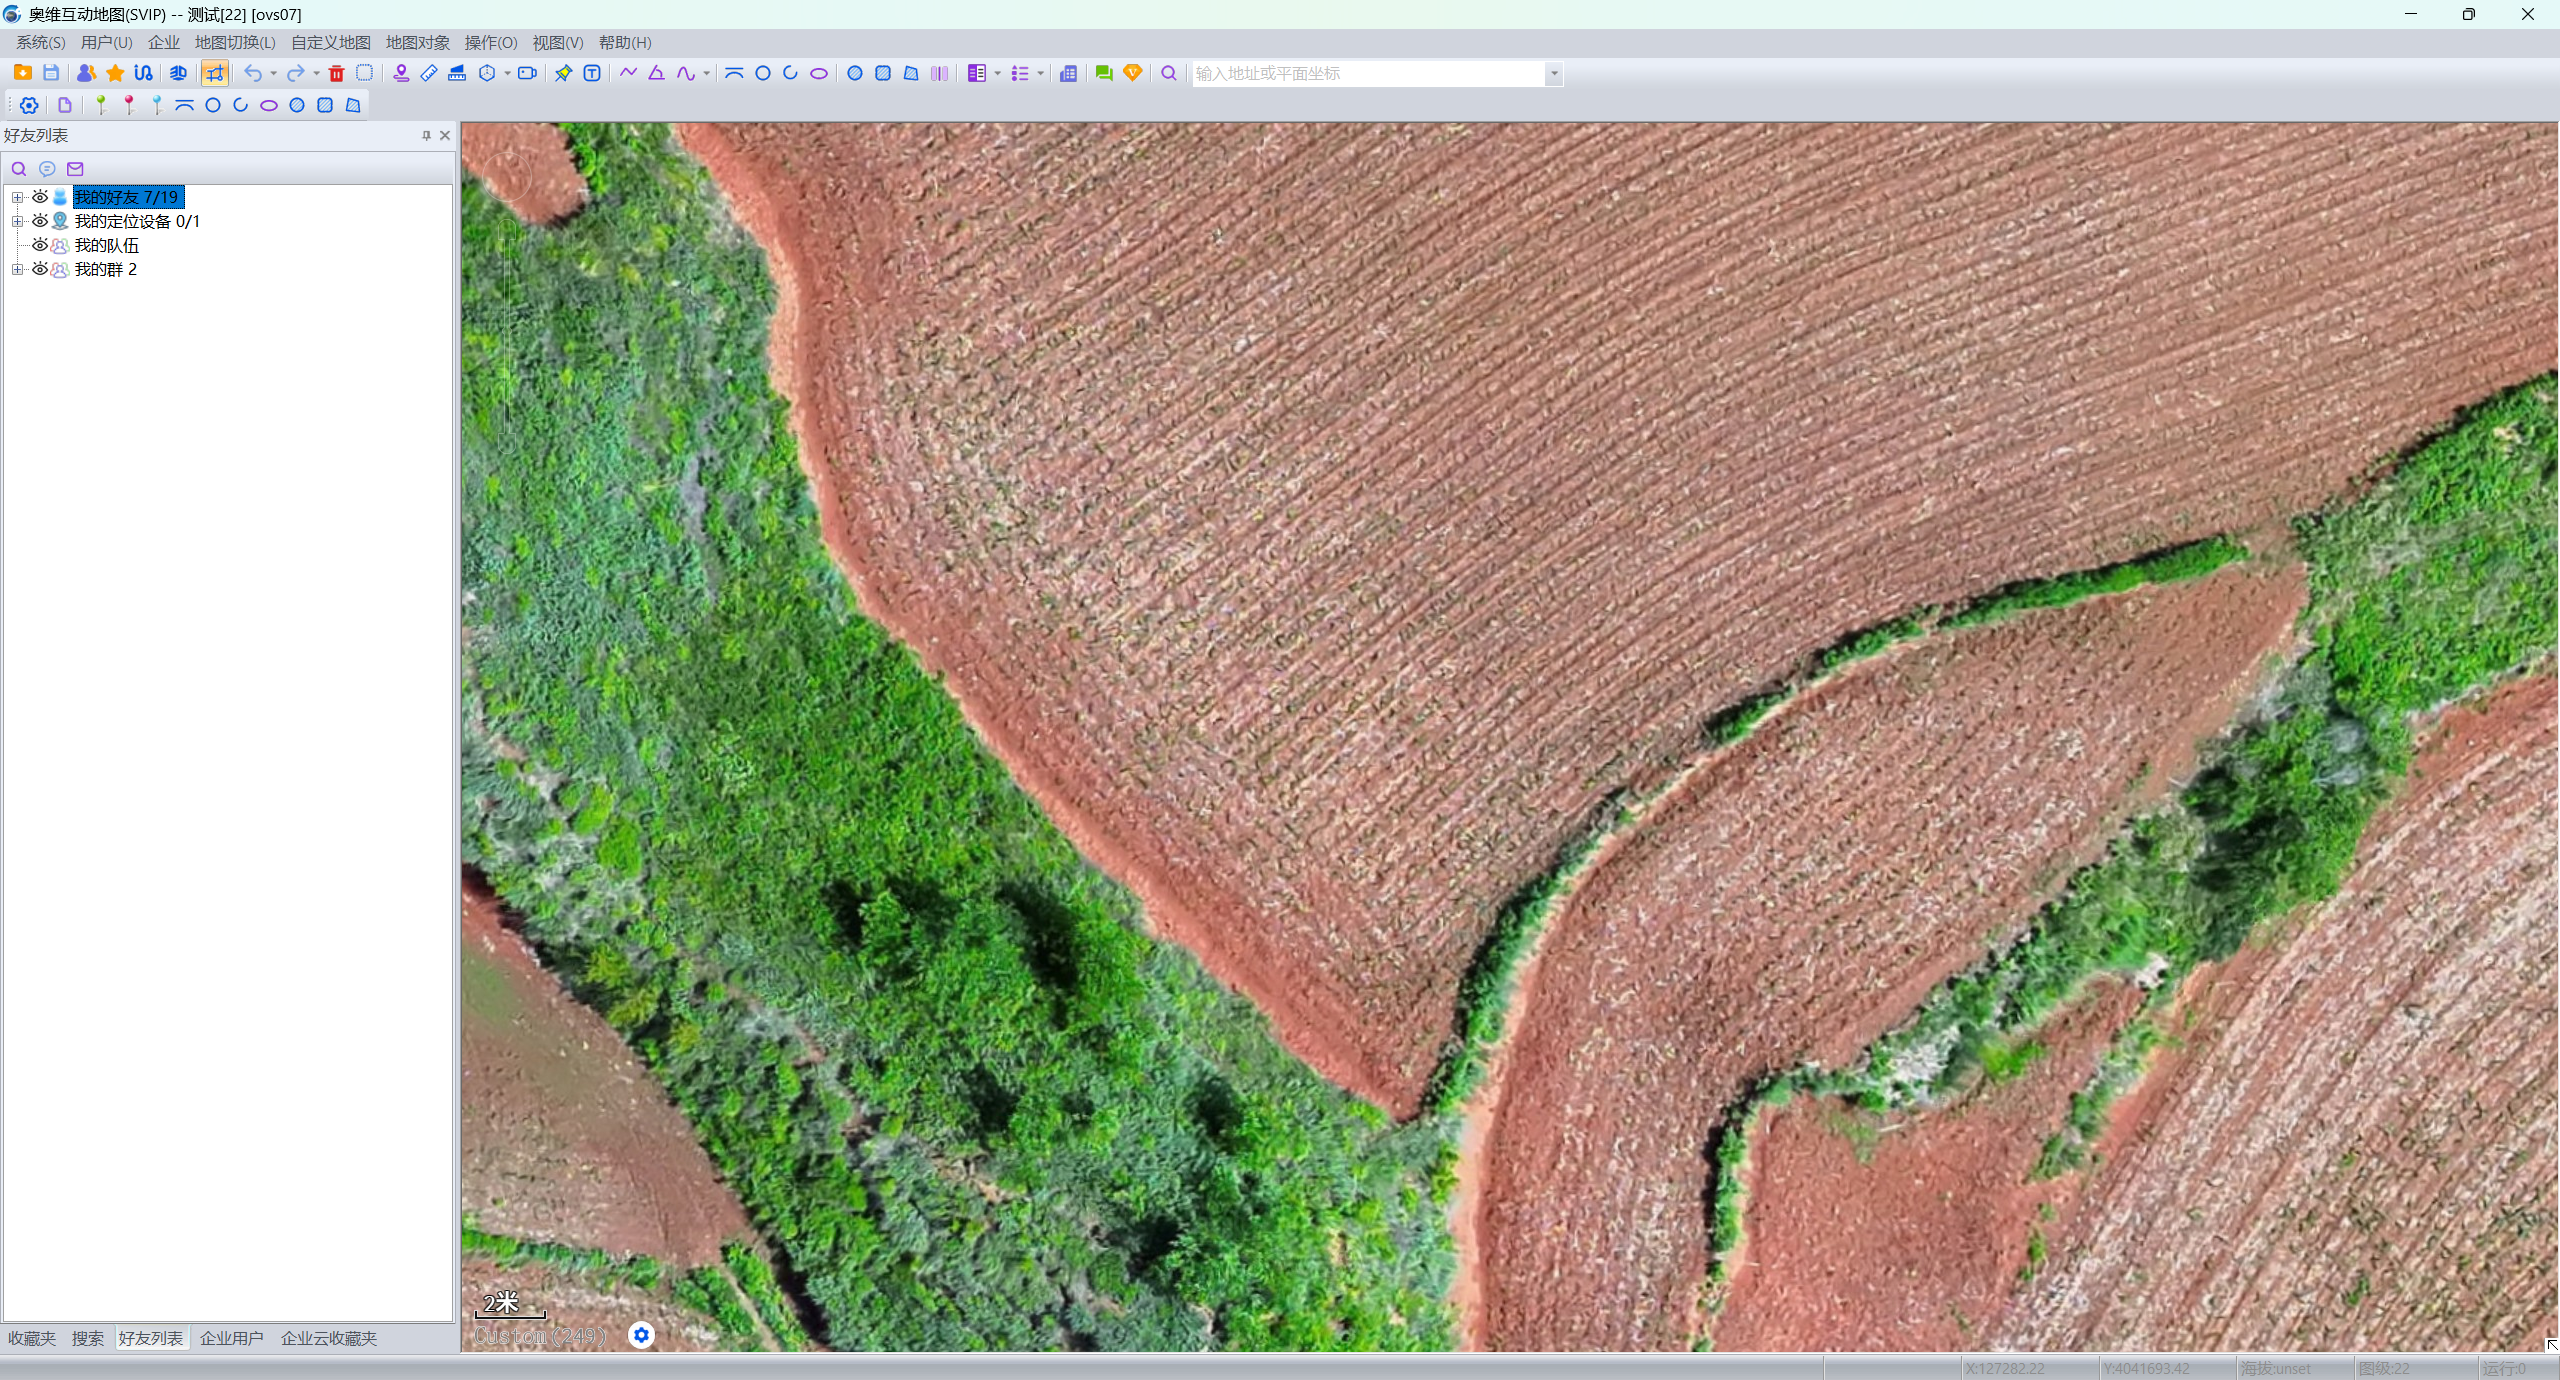
Task: Toggle visibility eye for 我的好友
Action: tap(40, 197)
